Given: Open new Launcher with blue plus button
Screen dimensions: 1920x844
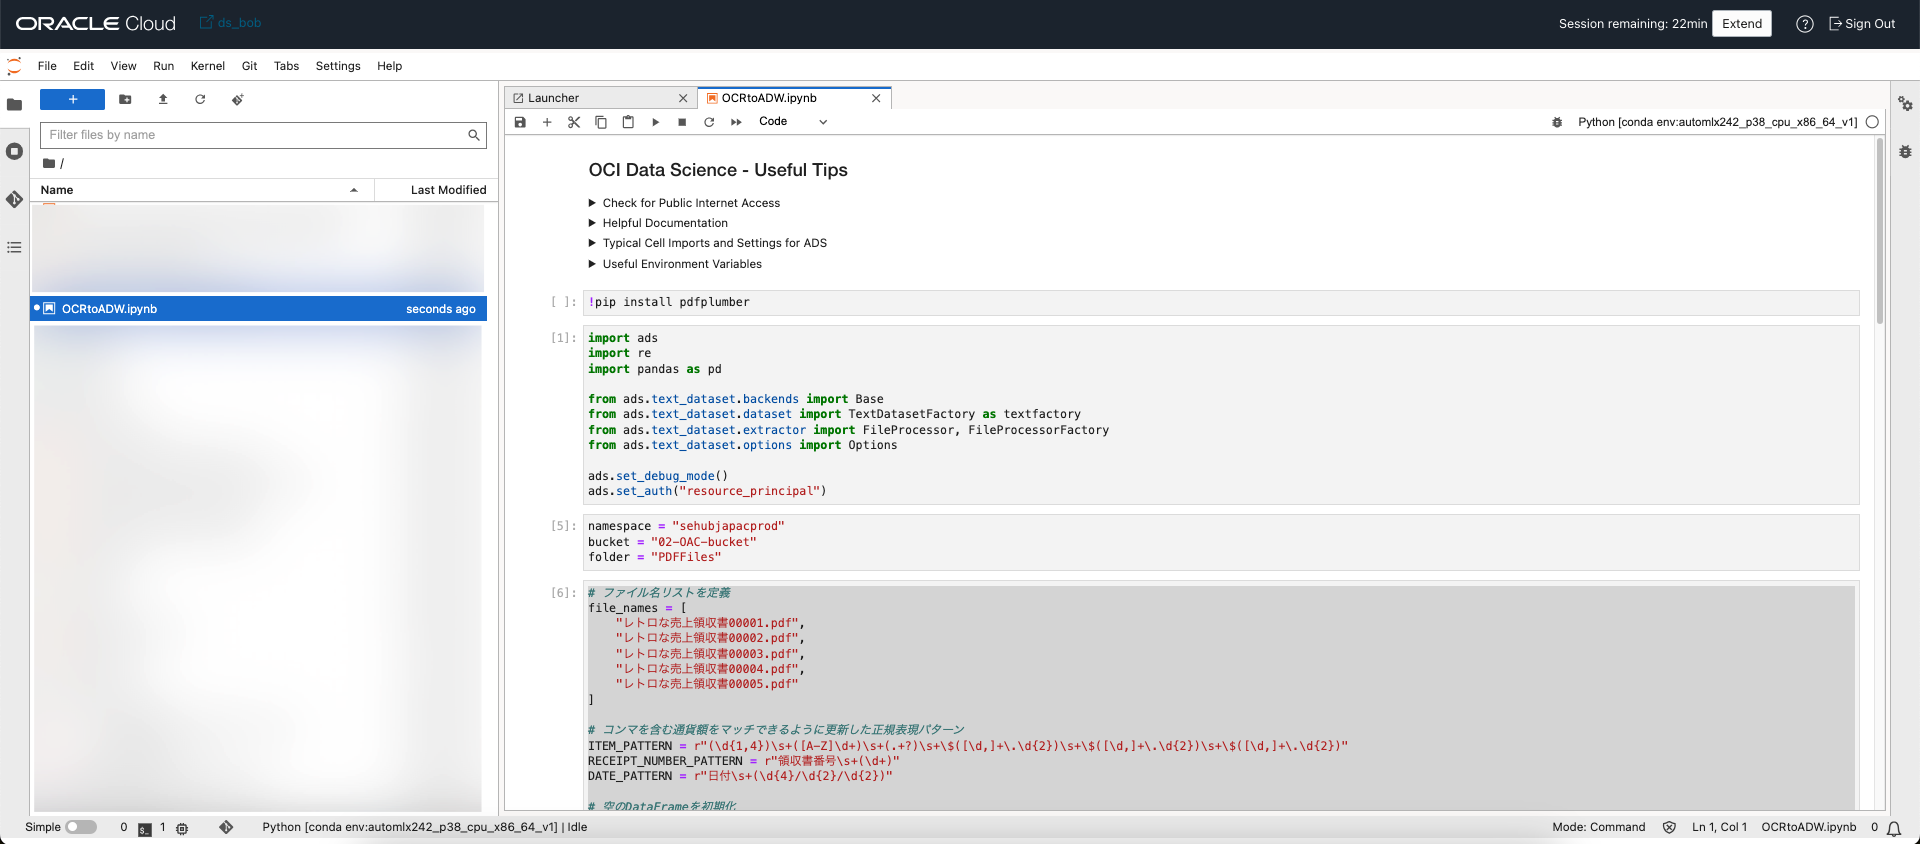Looking at the screenshot, I should tap(72, 99).
